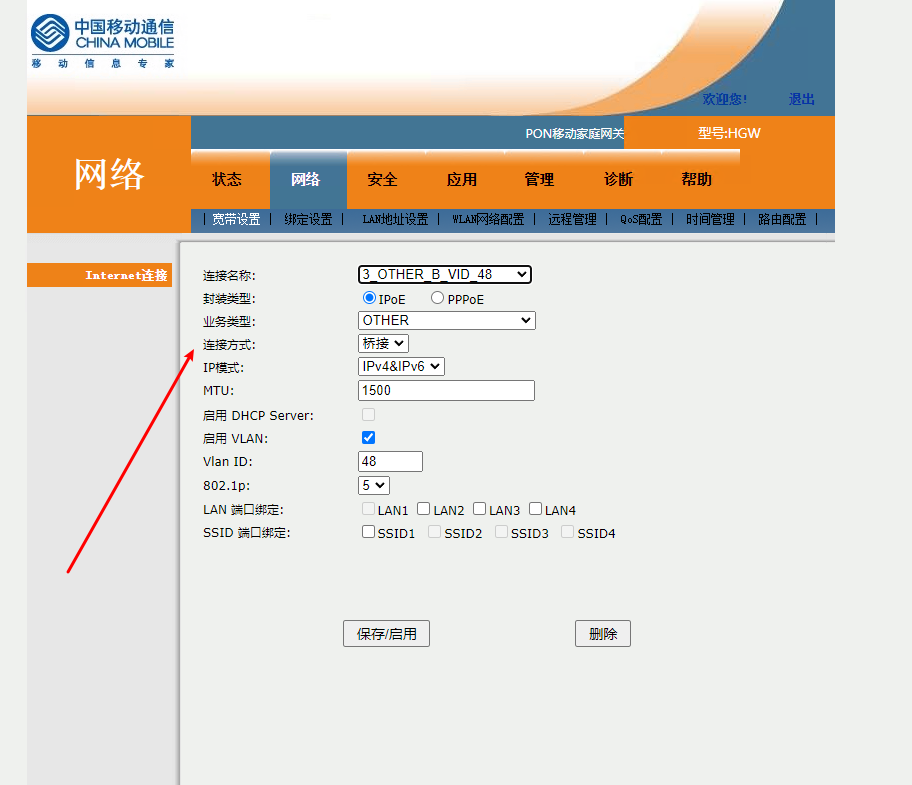Open the 连接方式 桥接 dropdown
The image size is (912, 785).
pyautogui.click(x=383, y=344)
